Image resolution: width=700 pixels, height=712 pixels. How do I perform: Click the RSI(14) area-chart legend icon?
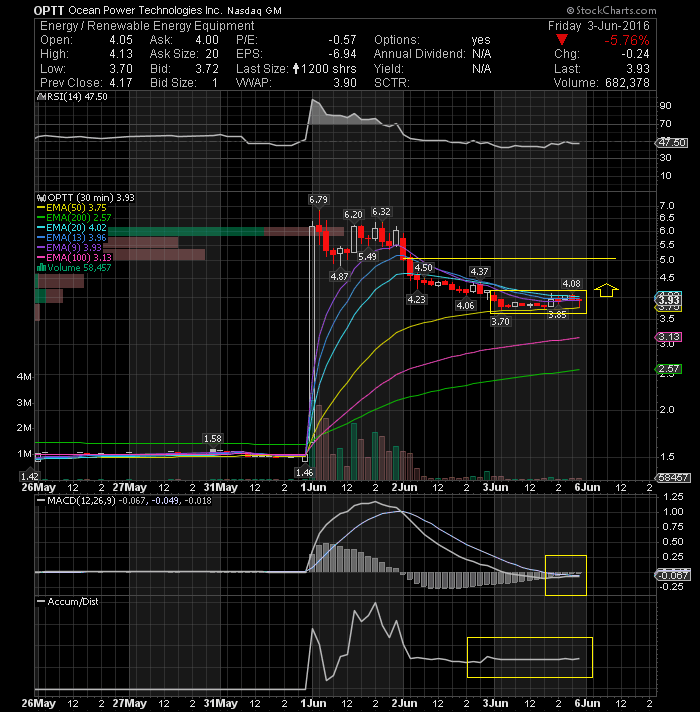41,97
